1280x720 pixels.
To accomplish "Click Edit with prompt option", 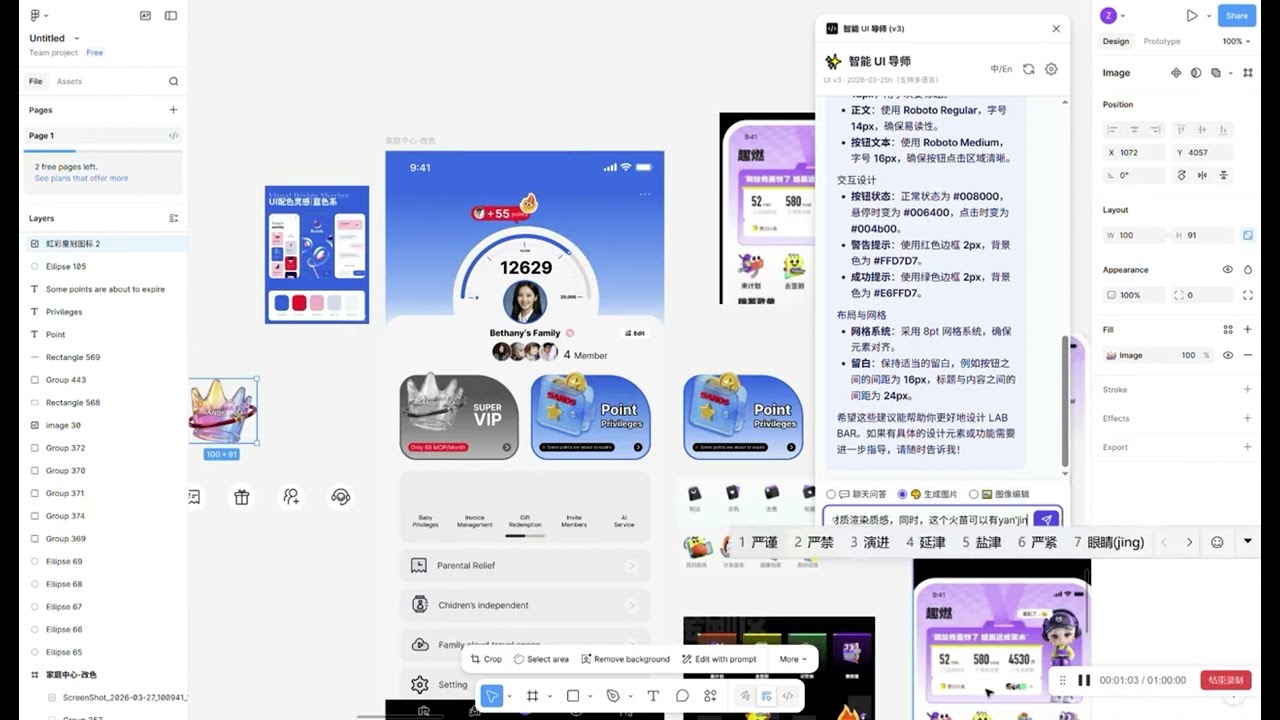I will (x=719, y=659).
